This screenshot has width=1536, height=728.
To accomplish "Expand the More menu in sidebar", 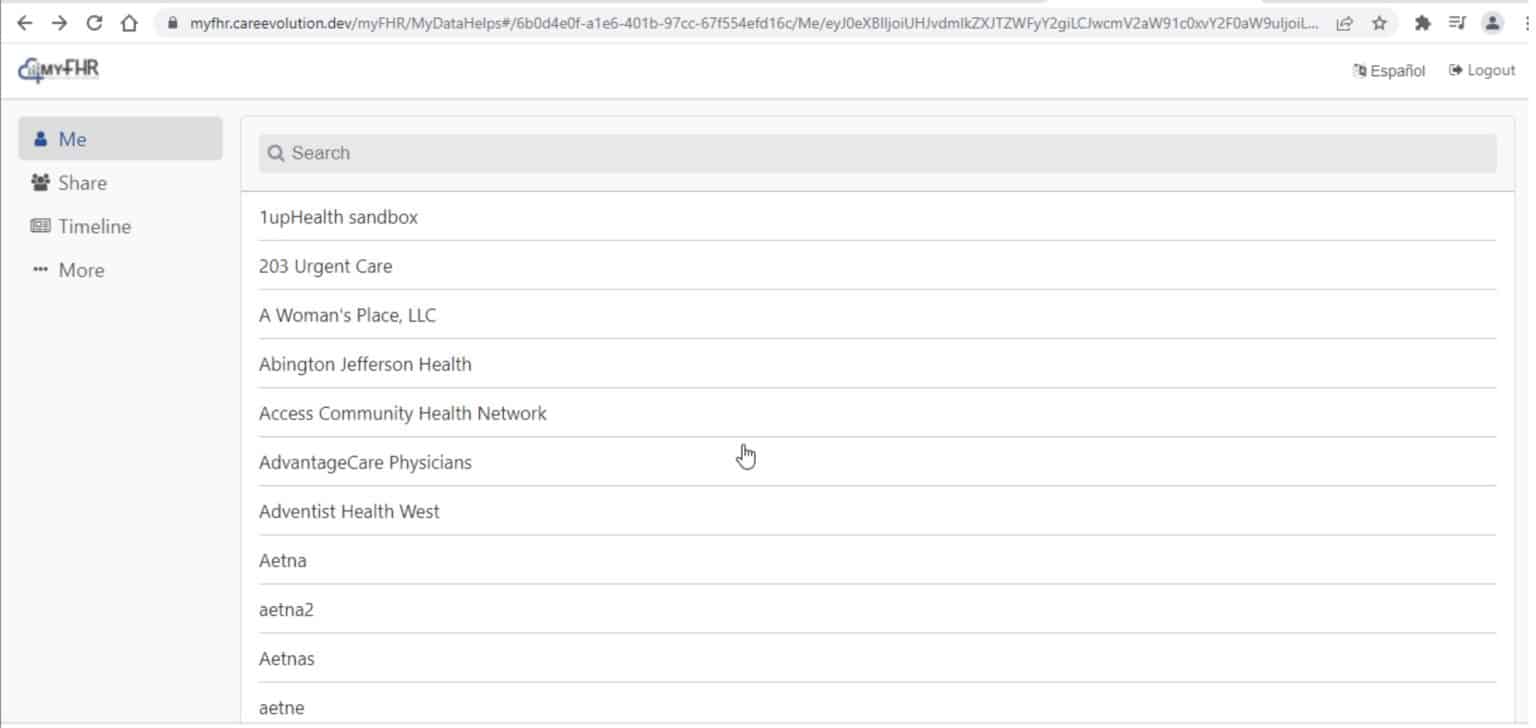I will point(120,270).
